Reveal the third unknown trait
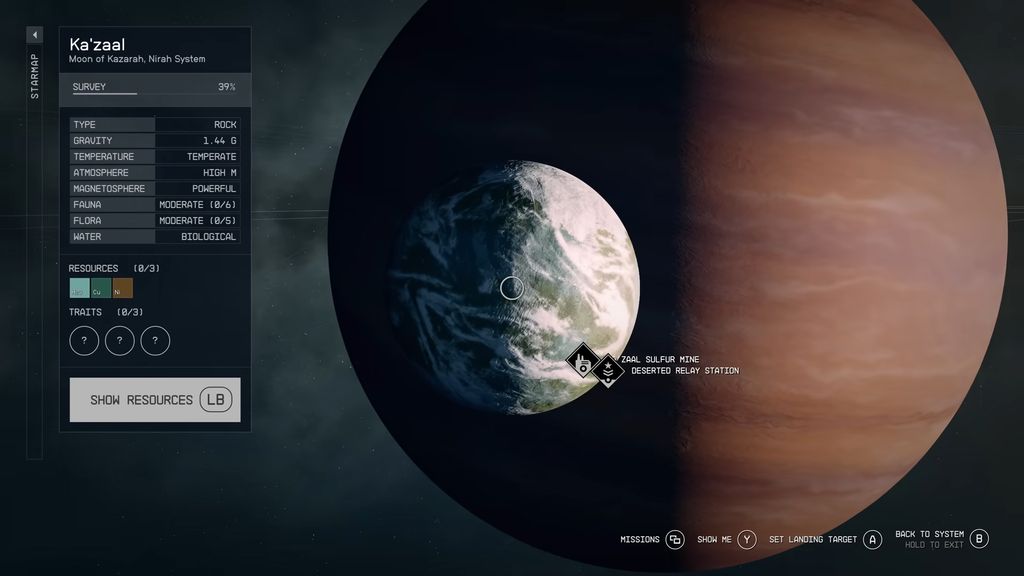Screen dimensions: 1024x576 coord(154,340)
